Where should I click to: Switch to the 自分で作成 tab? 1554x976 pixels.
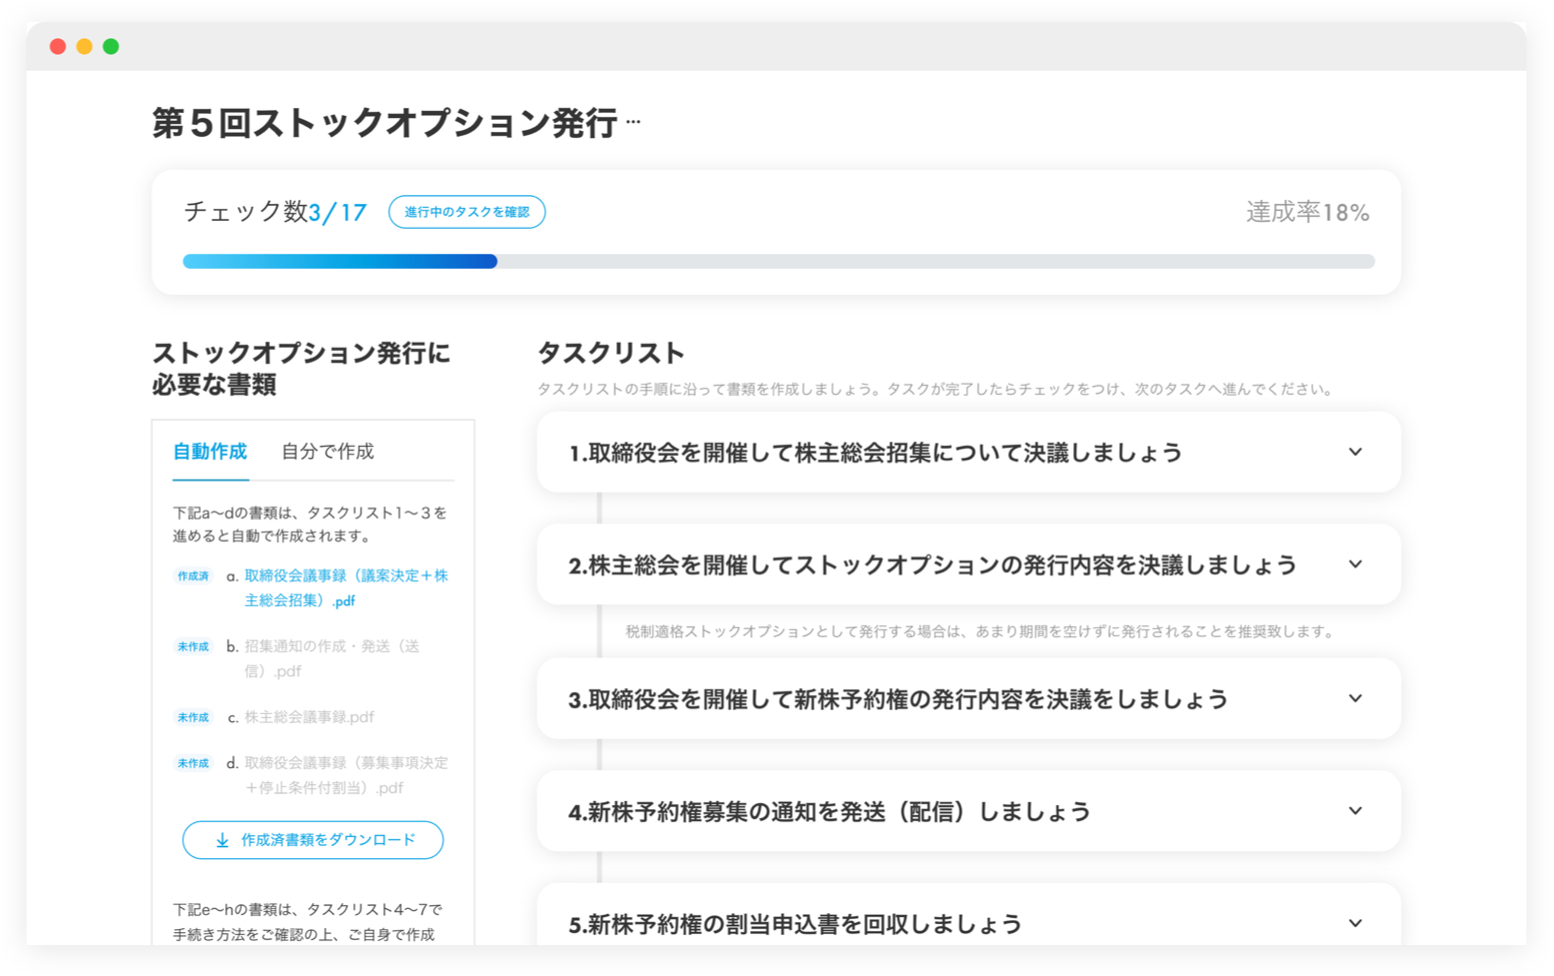(x=327, y=452)
